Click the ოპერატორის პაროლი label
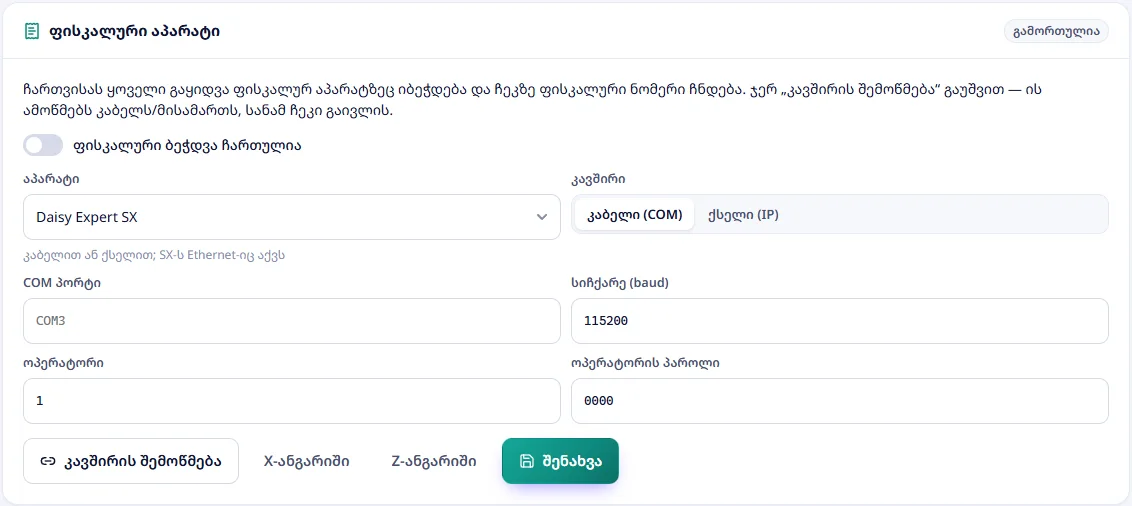 pyautogui.click(x=645, y=362)
